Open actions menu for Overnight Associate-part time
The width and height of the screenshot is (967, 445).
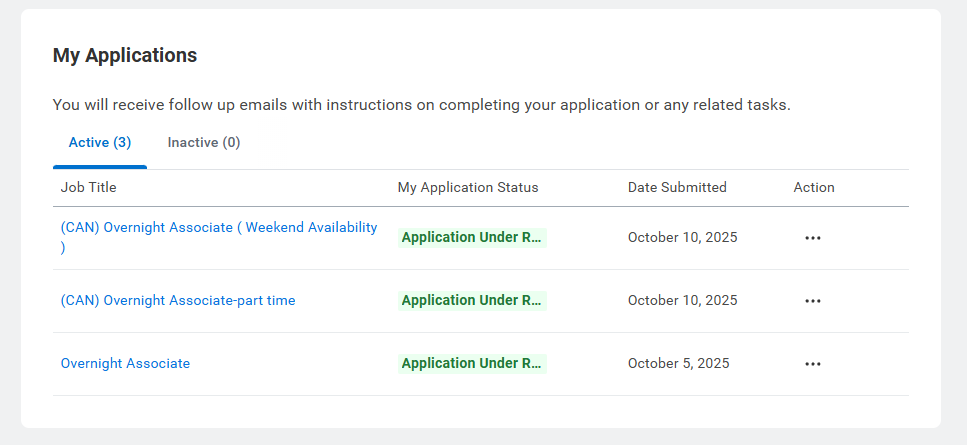(x=813, y=301)
